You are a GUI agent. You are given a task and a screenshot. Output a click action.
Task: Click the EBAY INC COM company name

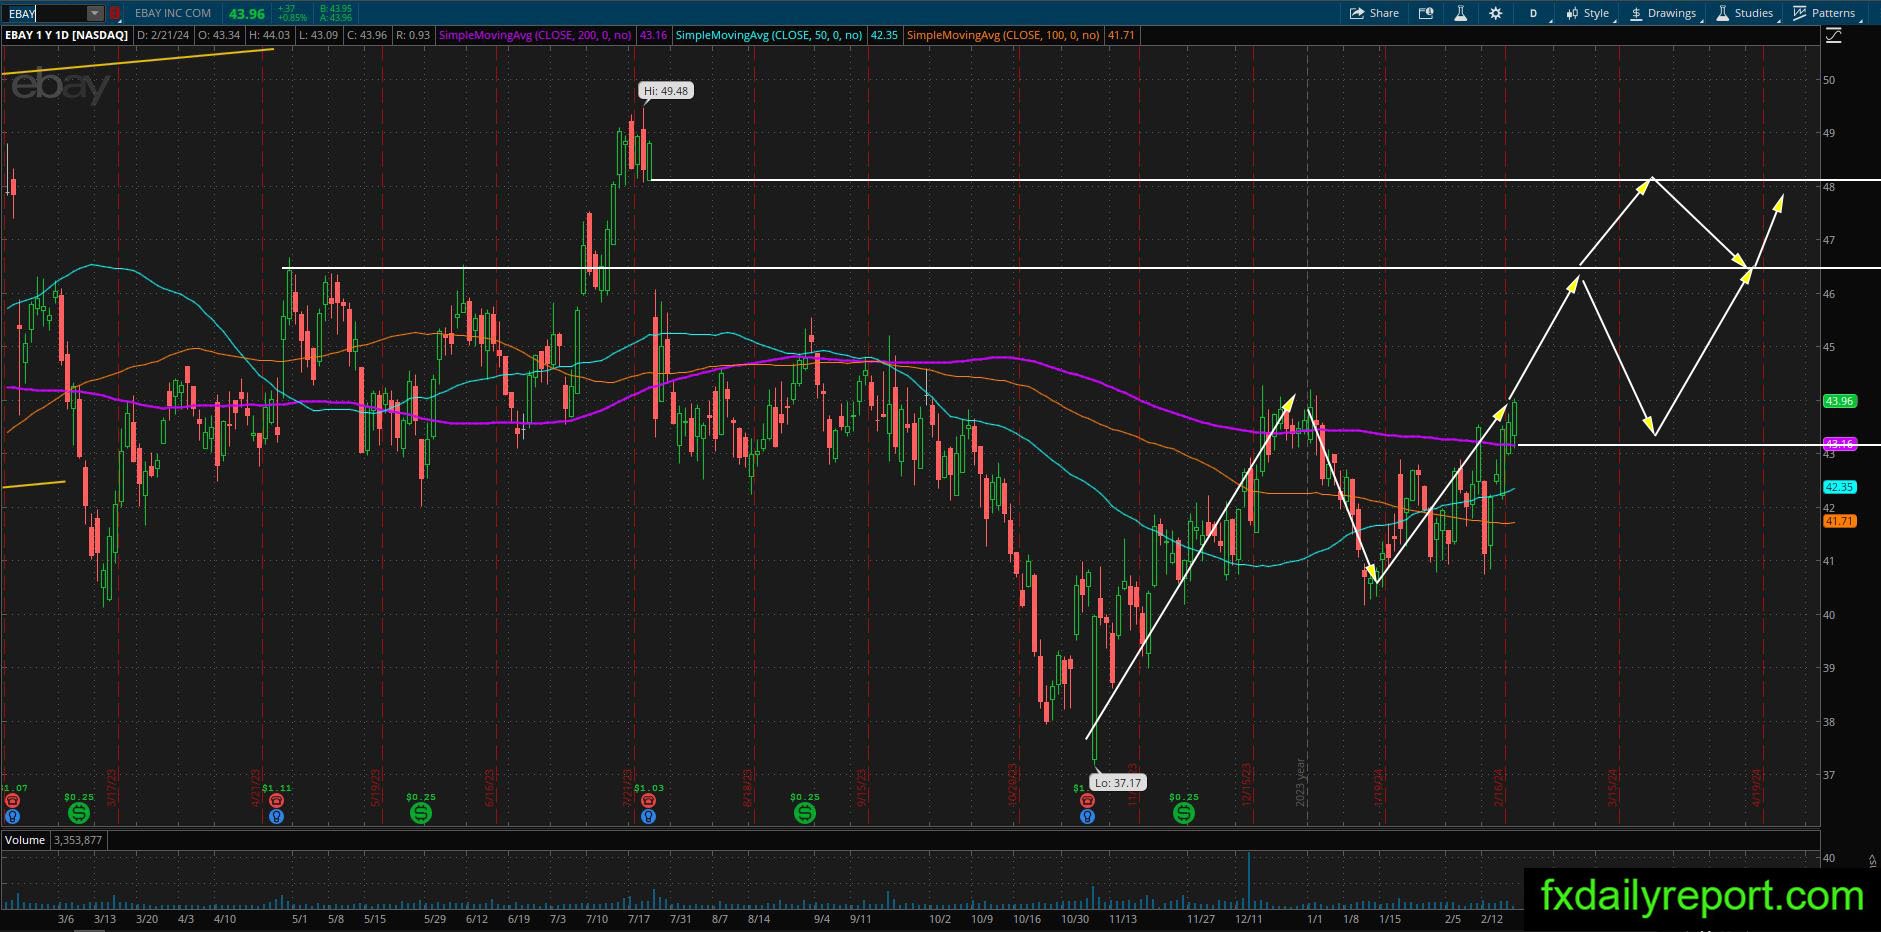point(174,13)
